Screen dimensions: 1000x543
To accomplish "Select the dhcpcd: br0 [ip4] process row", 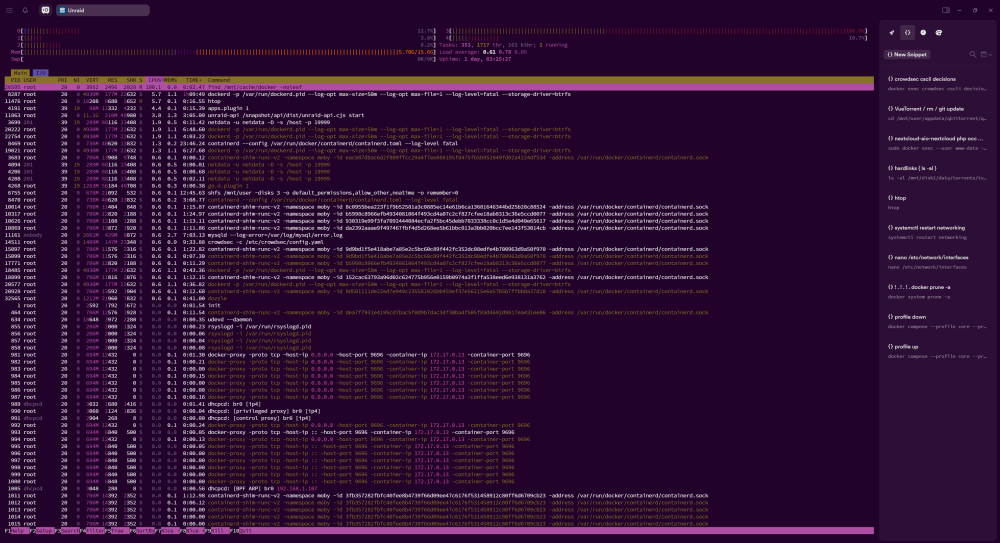I will pyautogui.click(x=439, y=404).
